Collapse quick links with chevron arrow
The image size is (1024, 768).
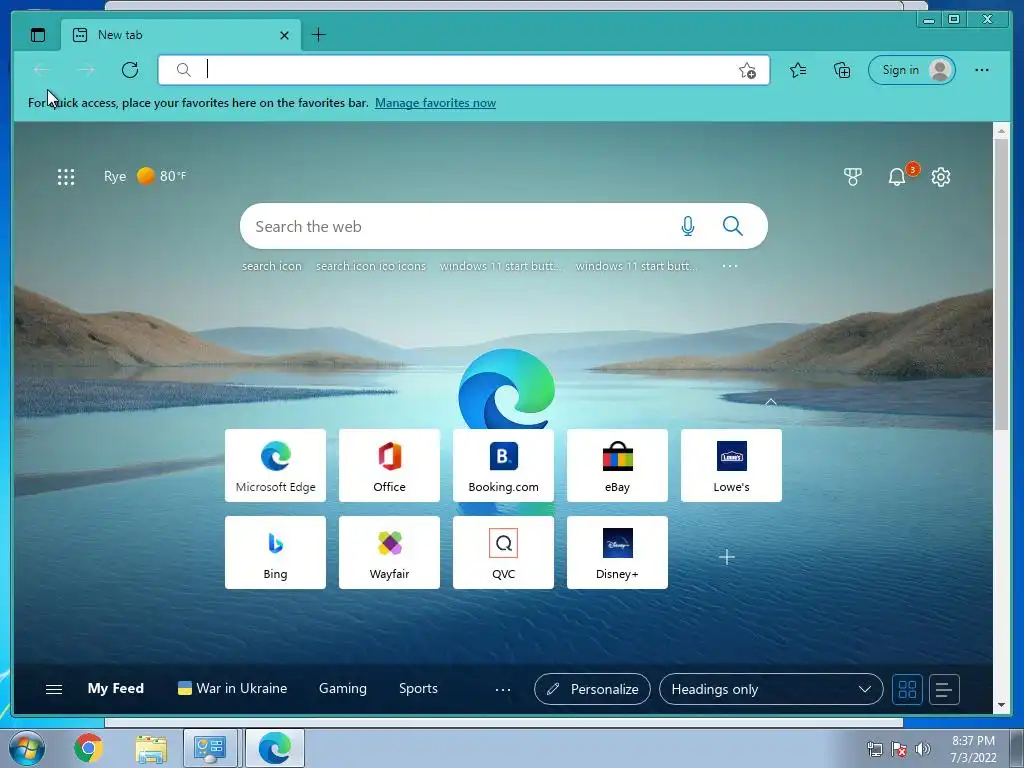tap(771, 402)
